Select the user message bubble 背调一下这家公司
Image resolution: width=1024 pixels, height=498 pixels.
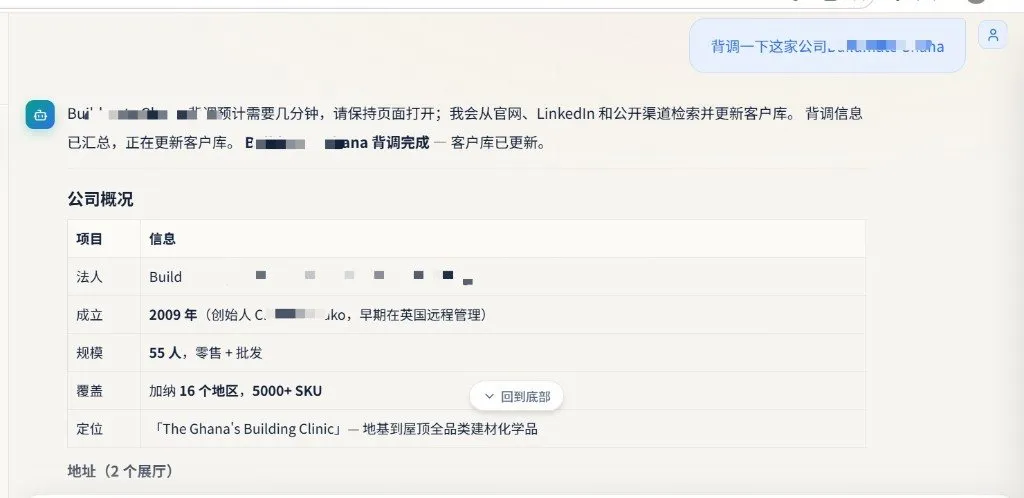tap(827, 46)
